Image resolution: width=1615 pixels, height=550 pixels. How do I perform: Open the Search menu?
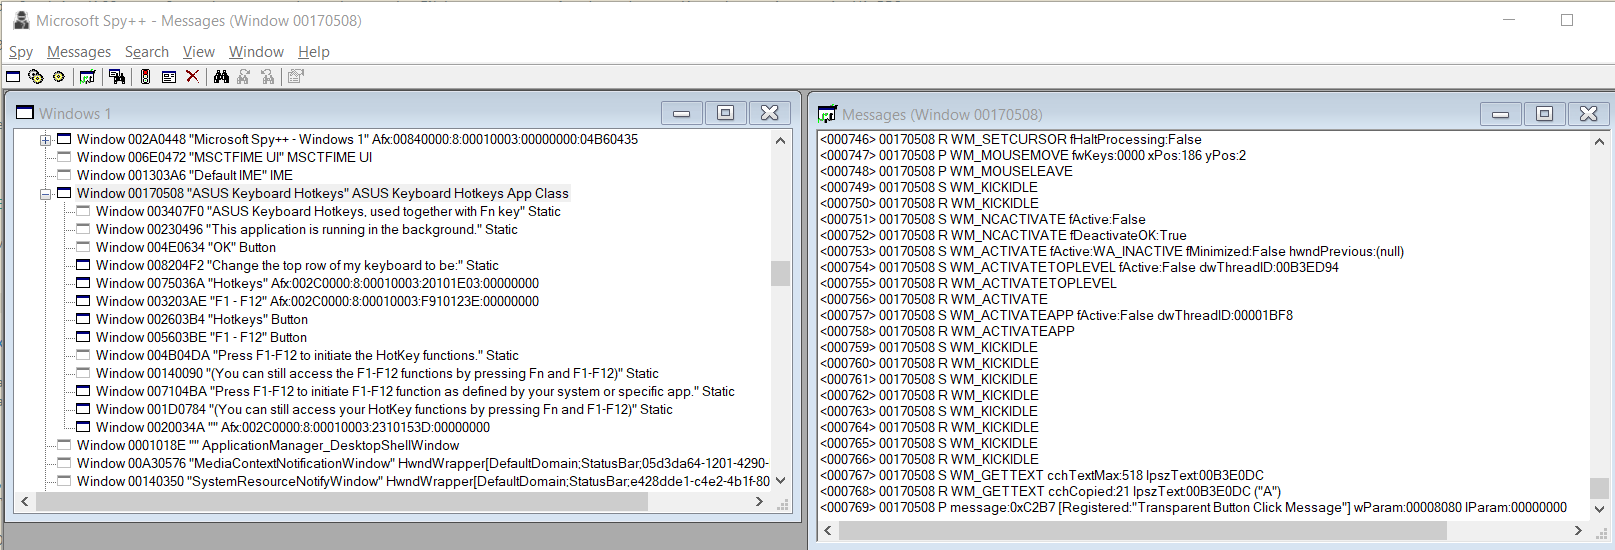[x=146, y=52]
